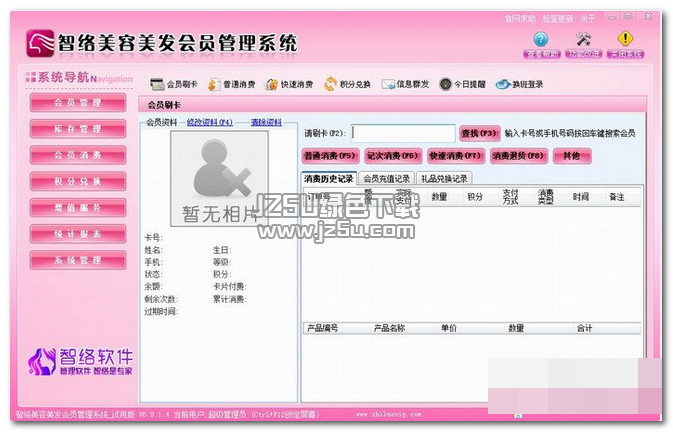The height and width of the screenshot is (432, 673).
Task: Click the 官网求助 link at the top
Action: [x=520, y=18]
